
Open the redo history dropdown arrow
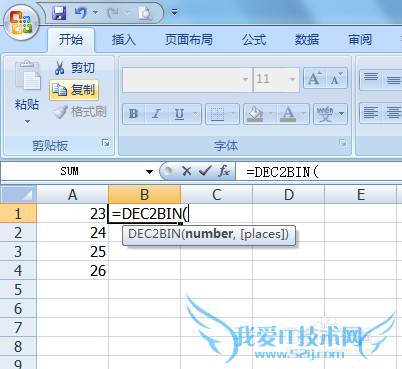[x=127, y=13]
